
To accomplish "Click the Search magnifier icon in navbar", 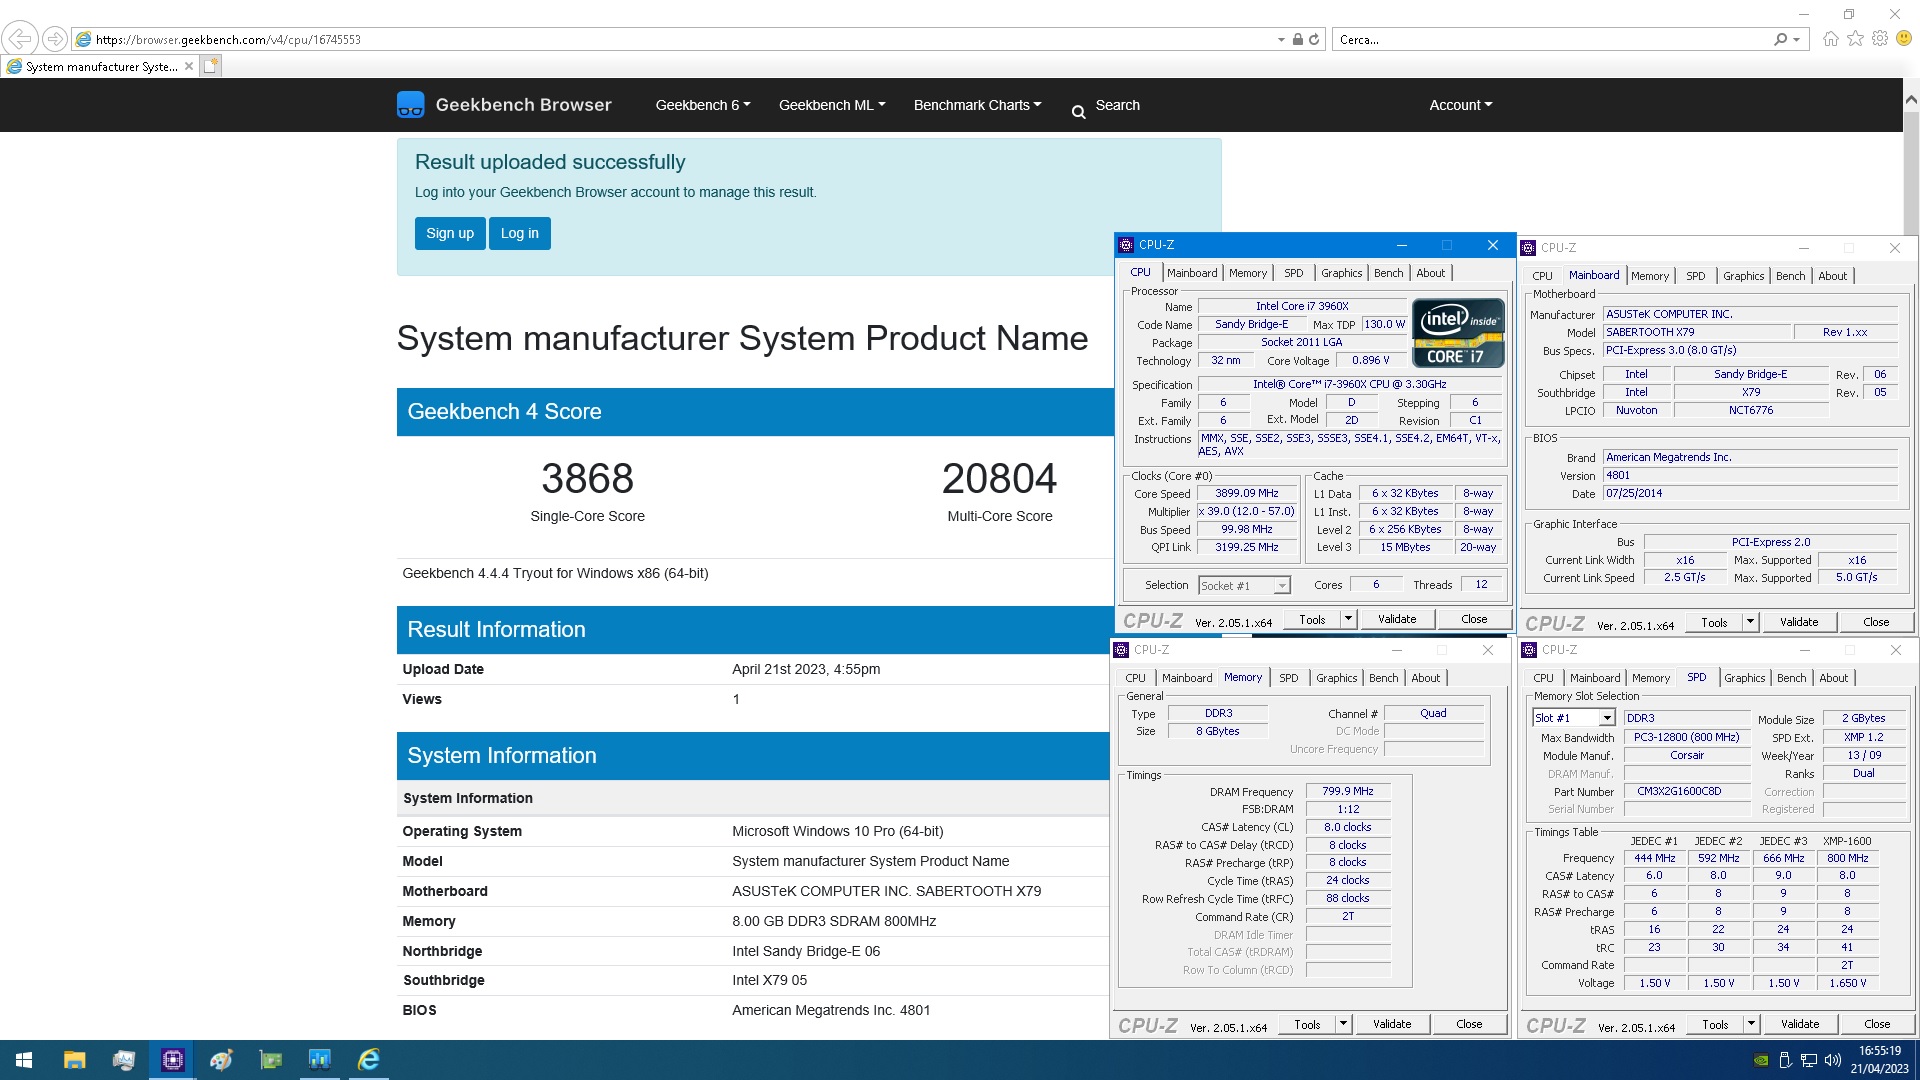I will [x=1078, y=112].
